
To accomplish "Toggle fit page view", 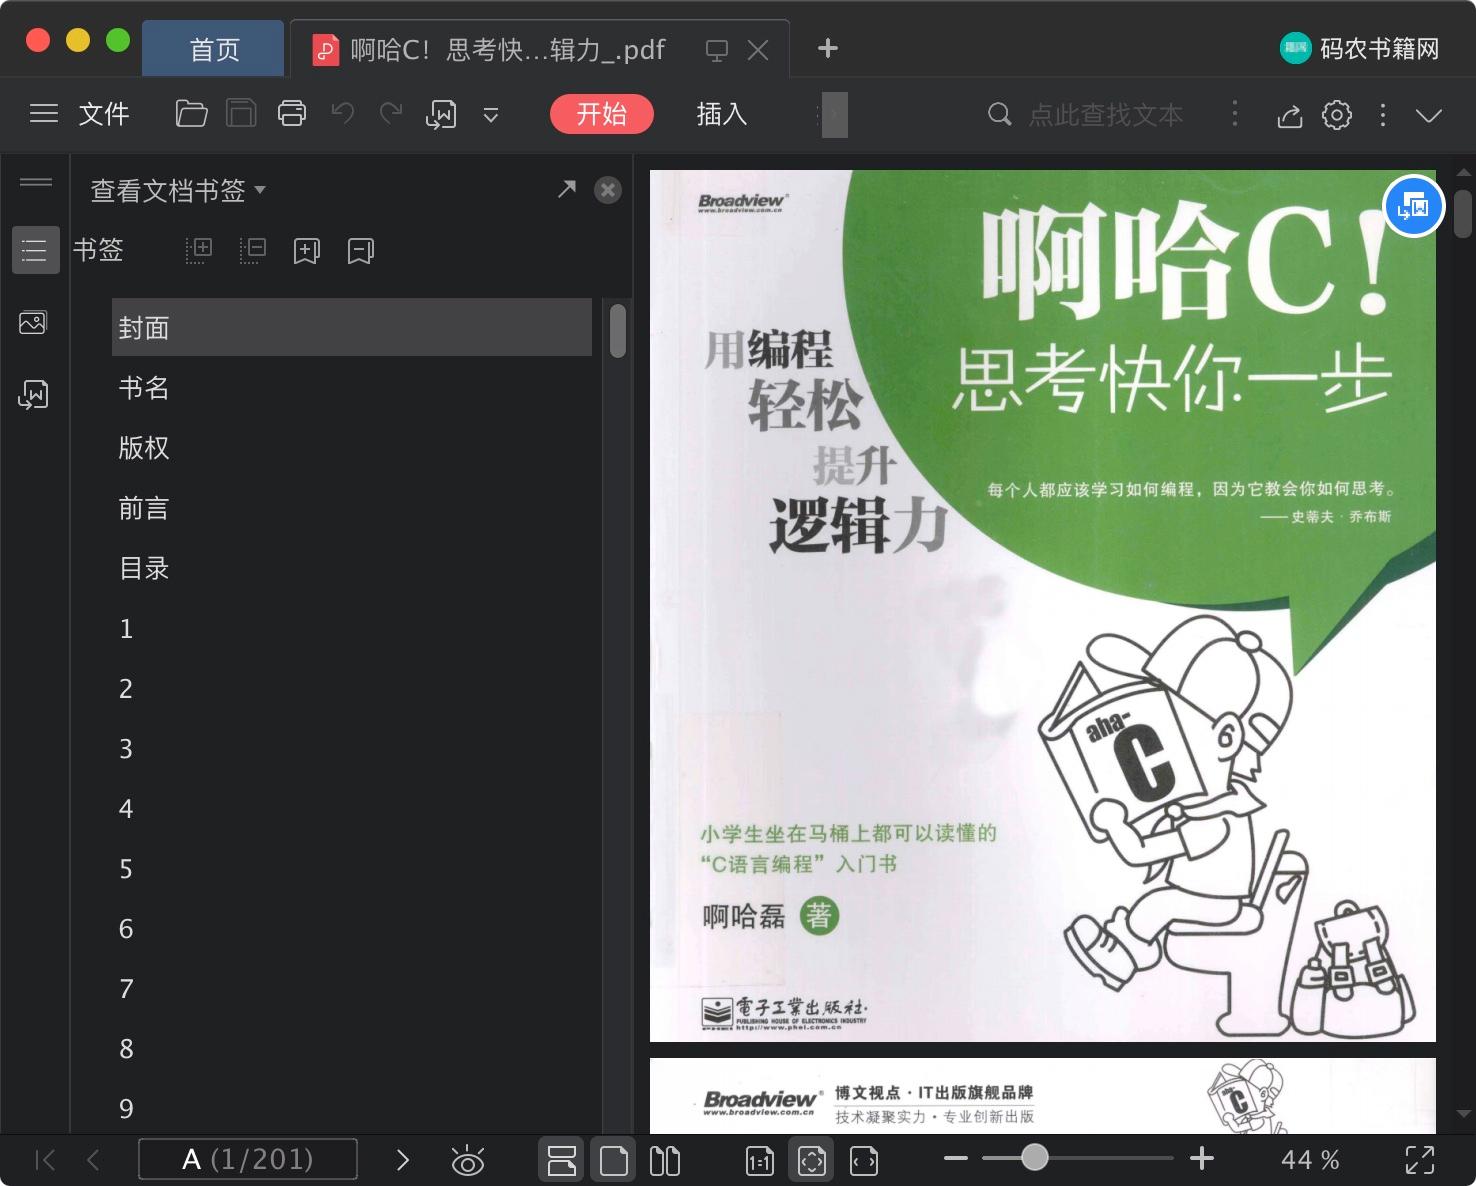I will coord(812,1160).
